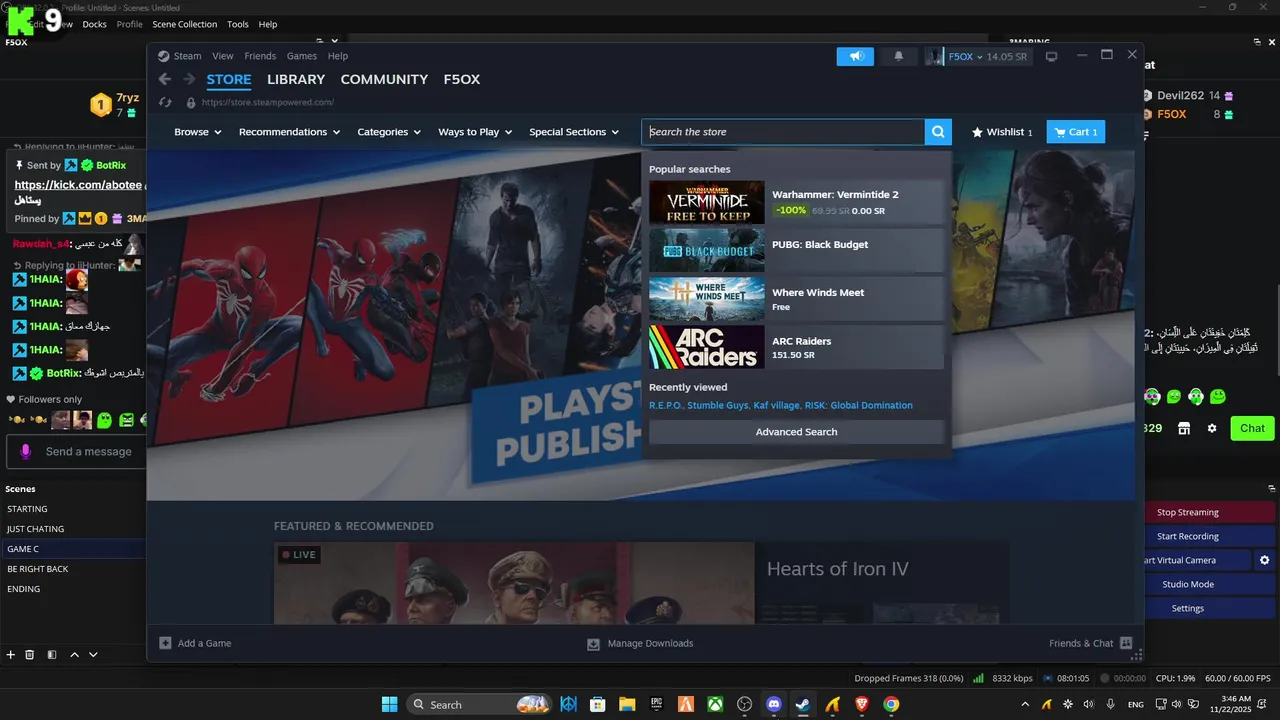This screenshot has height=720, width=1280.
Task: Open Epic Games Launcher from the taskbar
Action: pos(656,704)
